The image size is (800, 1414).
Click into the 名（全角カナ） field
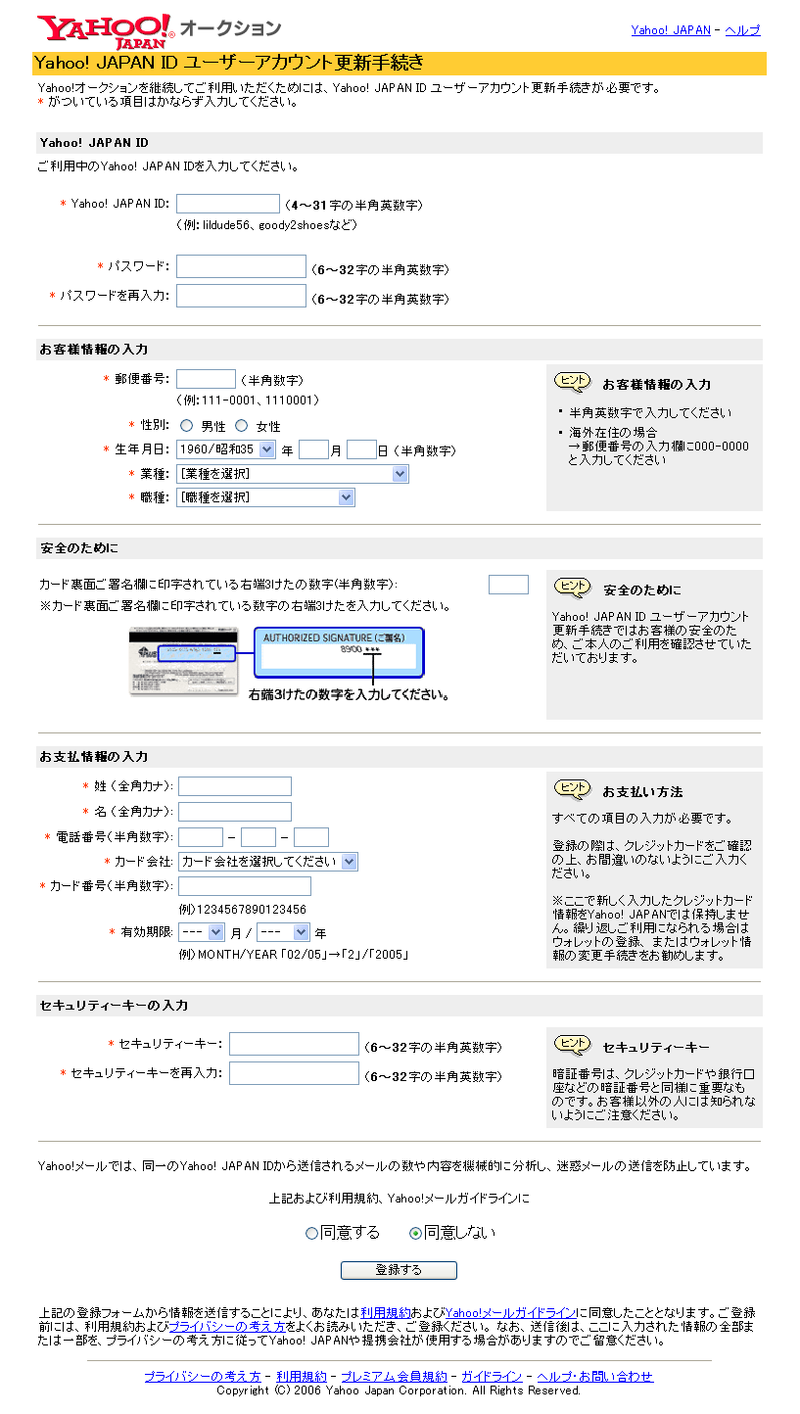pyautogui.click(x=235, y=811)
